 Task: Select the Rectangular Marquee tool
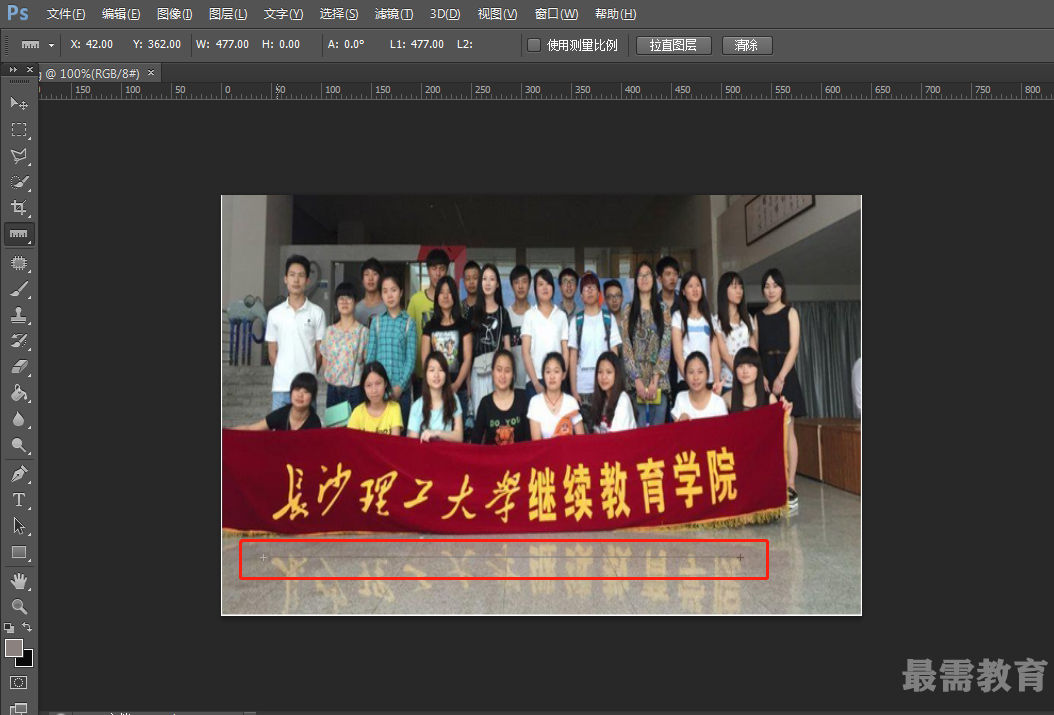19,129
